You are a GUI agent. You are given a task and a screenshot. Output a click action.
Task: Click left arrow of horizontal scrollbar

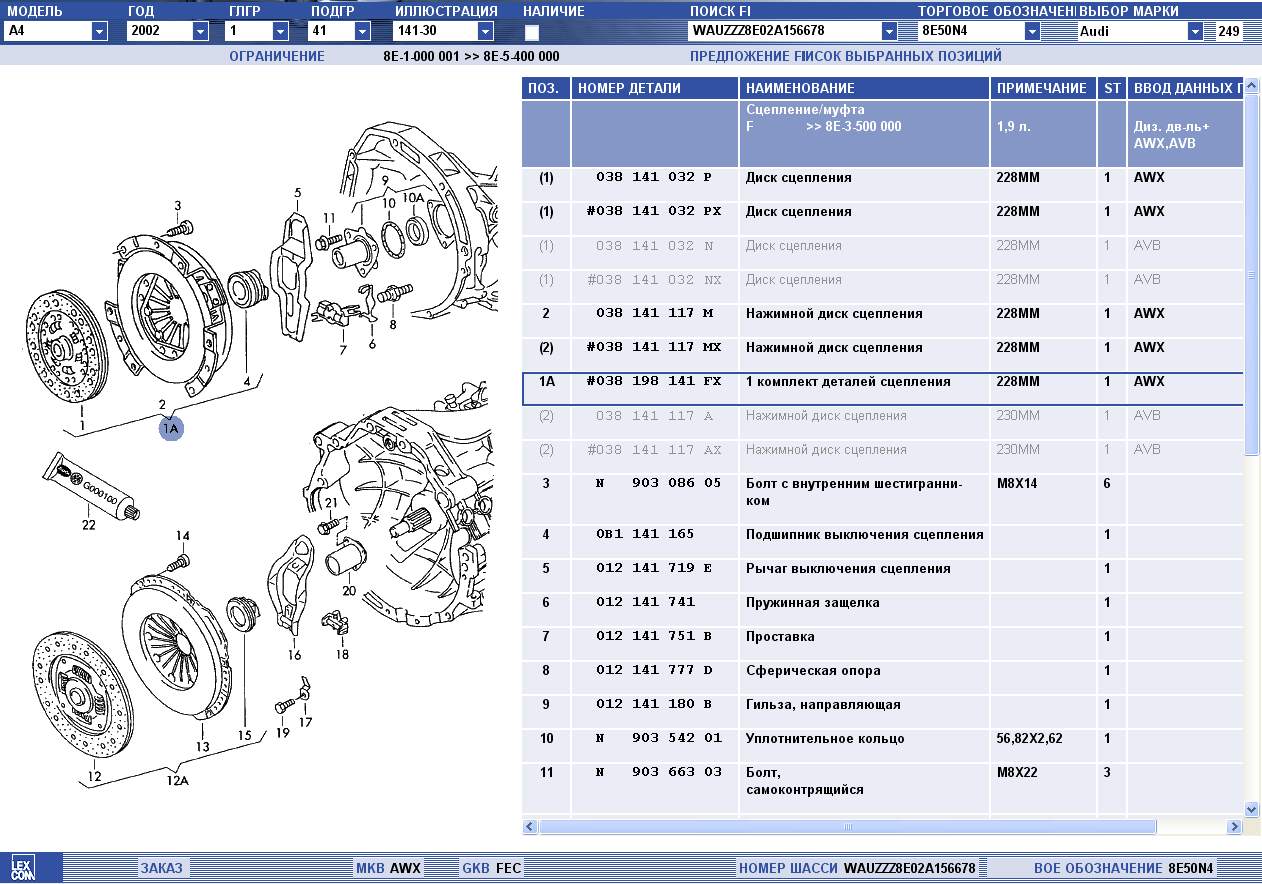click(x=531, y=827)
